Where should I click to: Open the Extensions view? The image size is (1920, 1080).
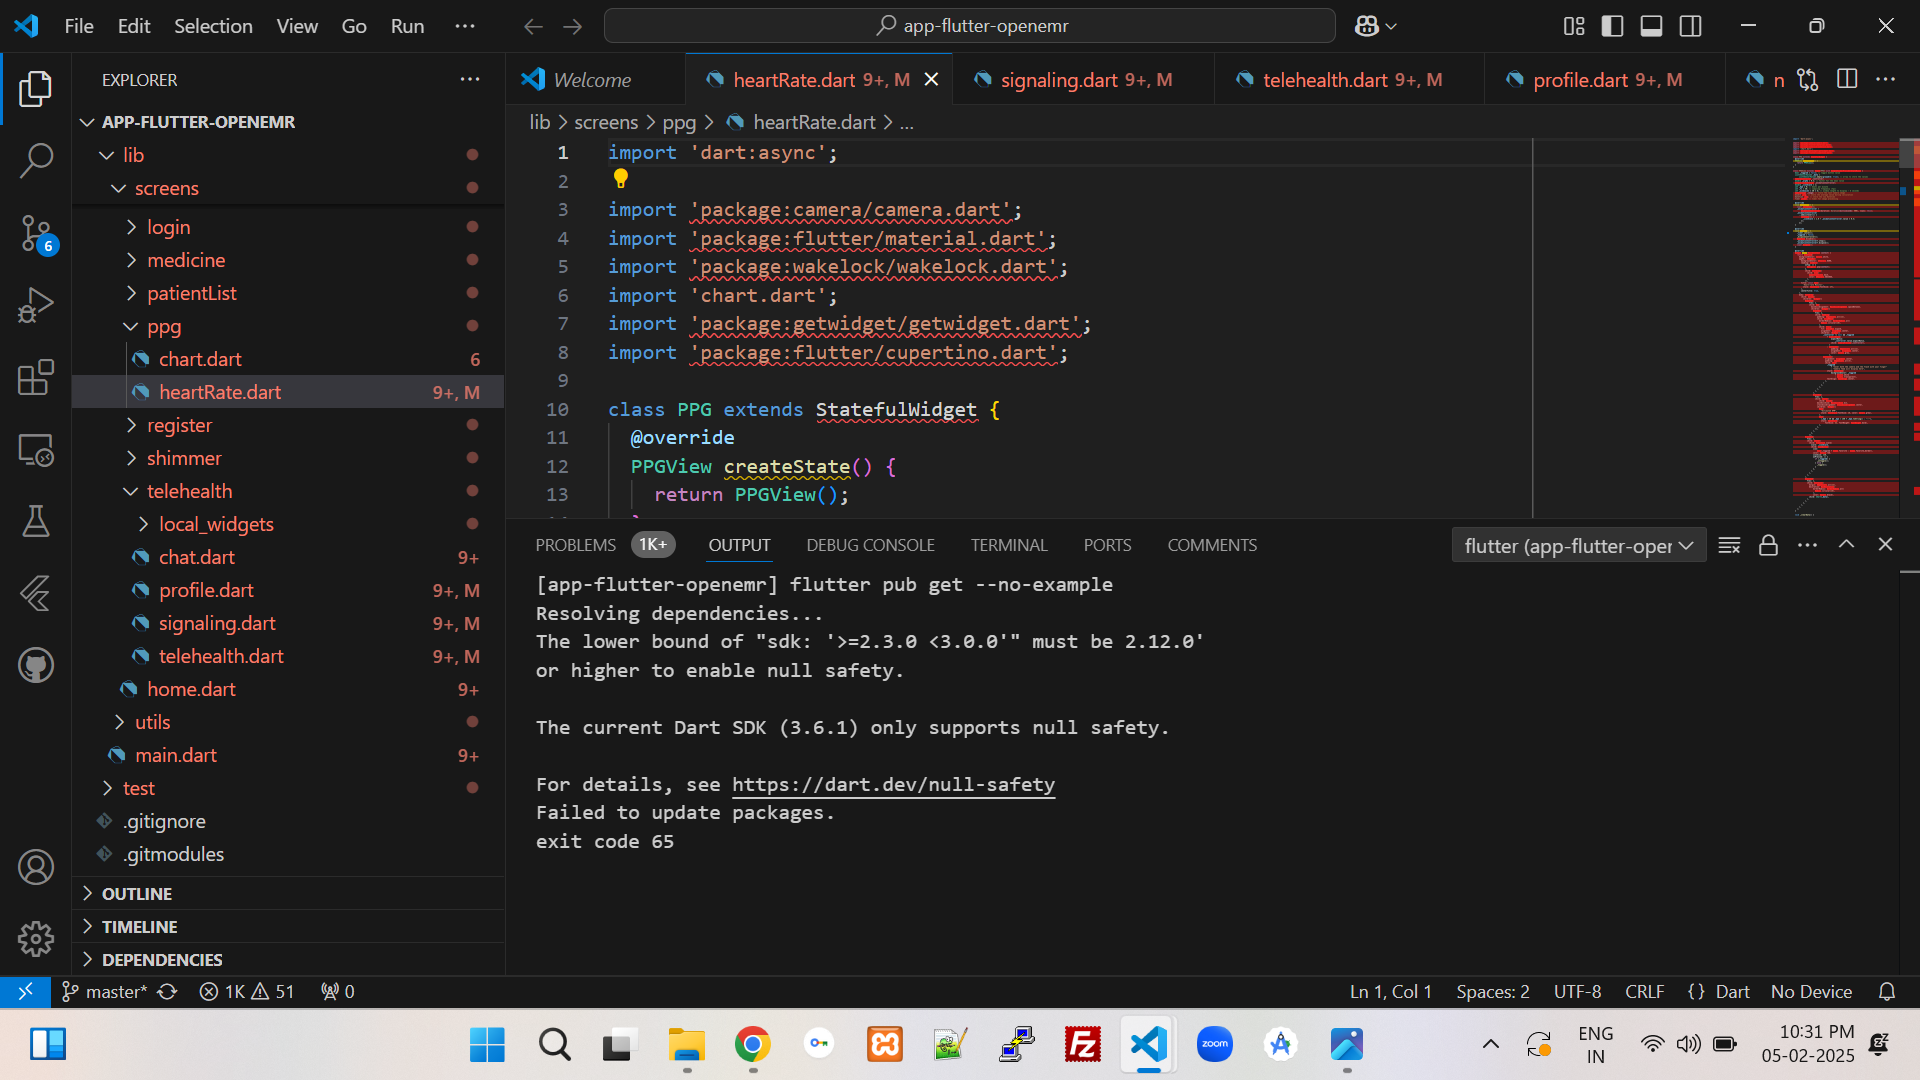(36, 378)
